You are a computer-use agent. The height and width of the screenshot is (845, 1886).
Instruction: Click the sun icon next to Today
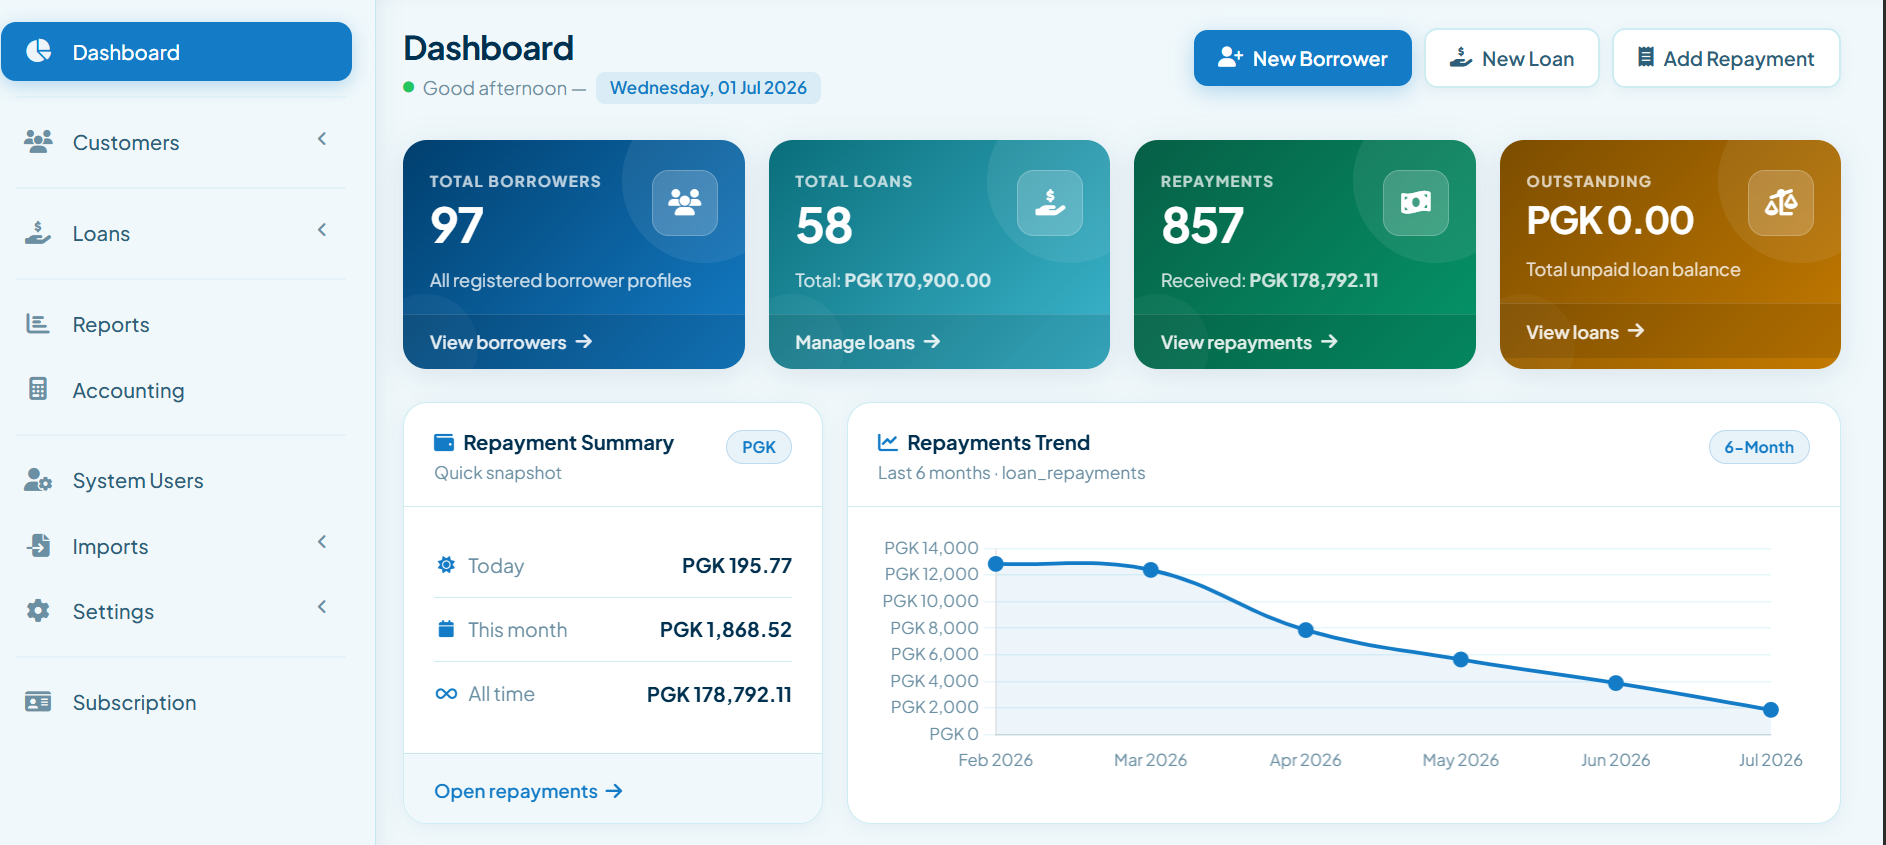(x=446, y=565)
